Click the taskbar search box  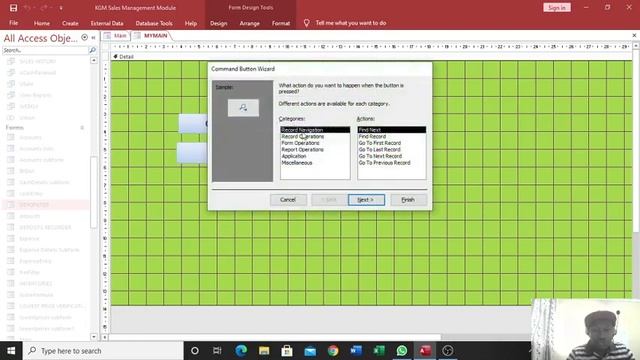(x=103, y=351)
